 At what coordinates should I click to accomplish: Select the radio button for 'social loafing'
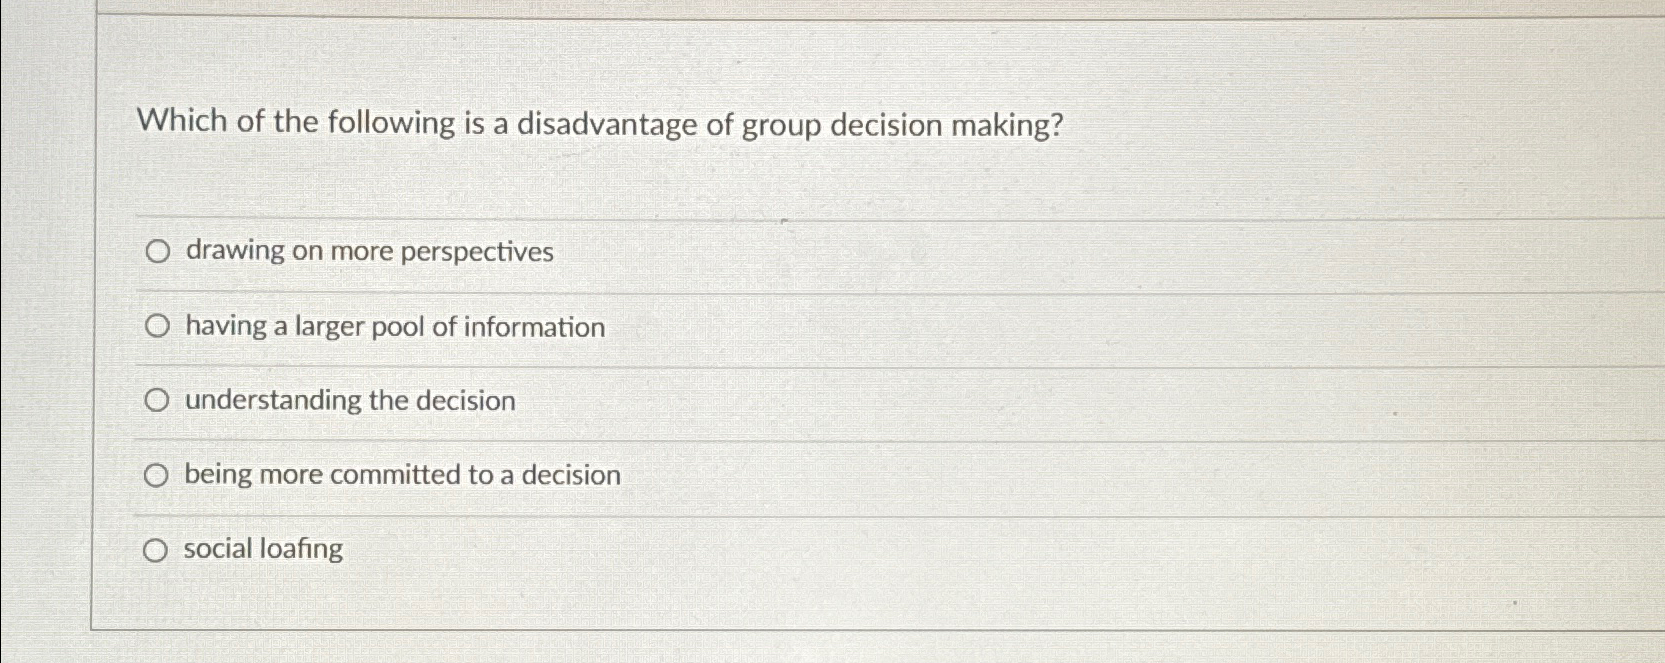pos(156,548)
